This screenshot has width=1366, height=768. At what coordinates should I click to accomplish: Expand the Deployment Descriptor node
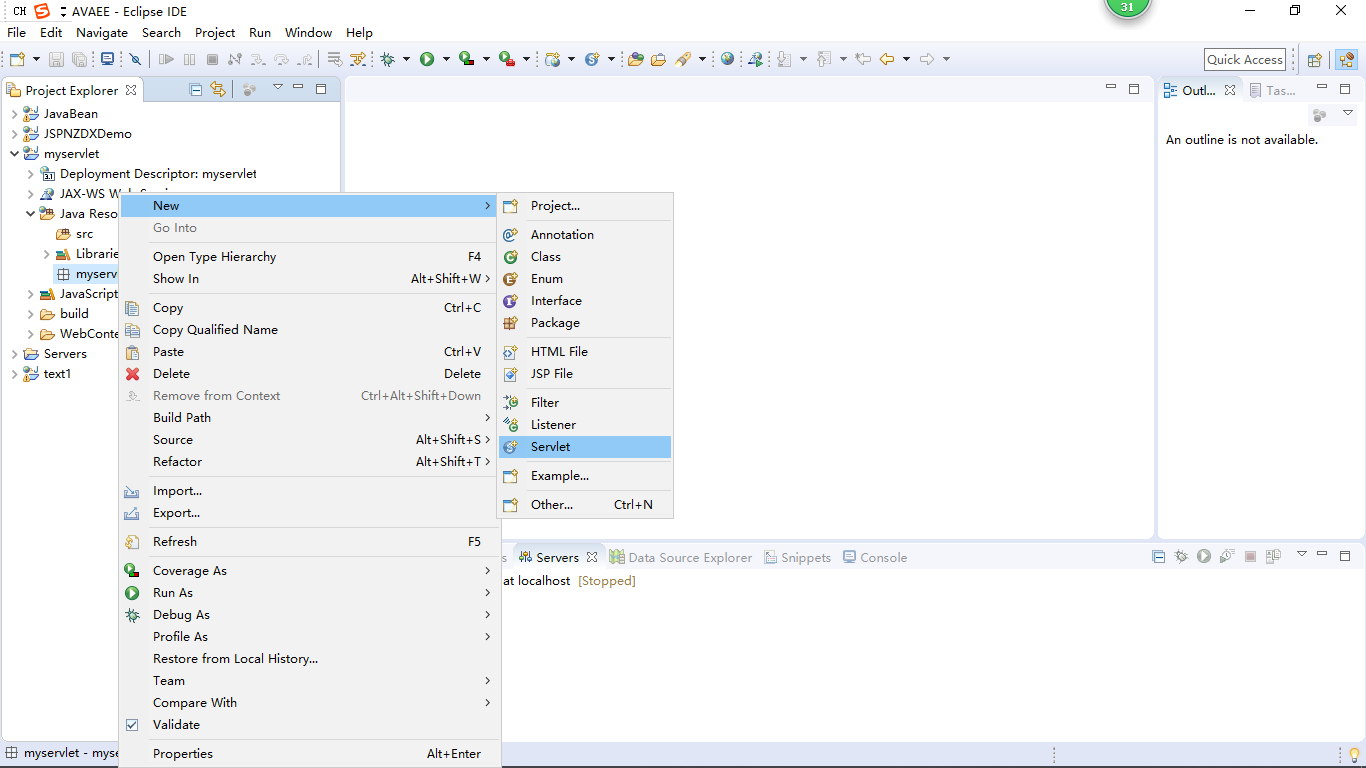point(30,174)
